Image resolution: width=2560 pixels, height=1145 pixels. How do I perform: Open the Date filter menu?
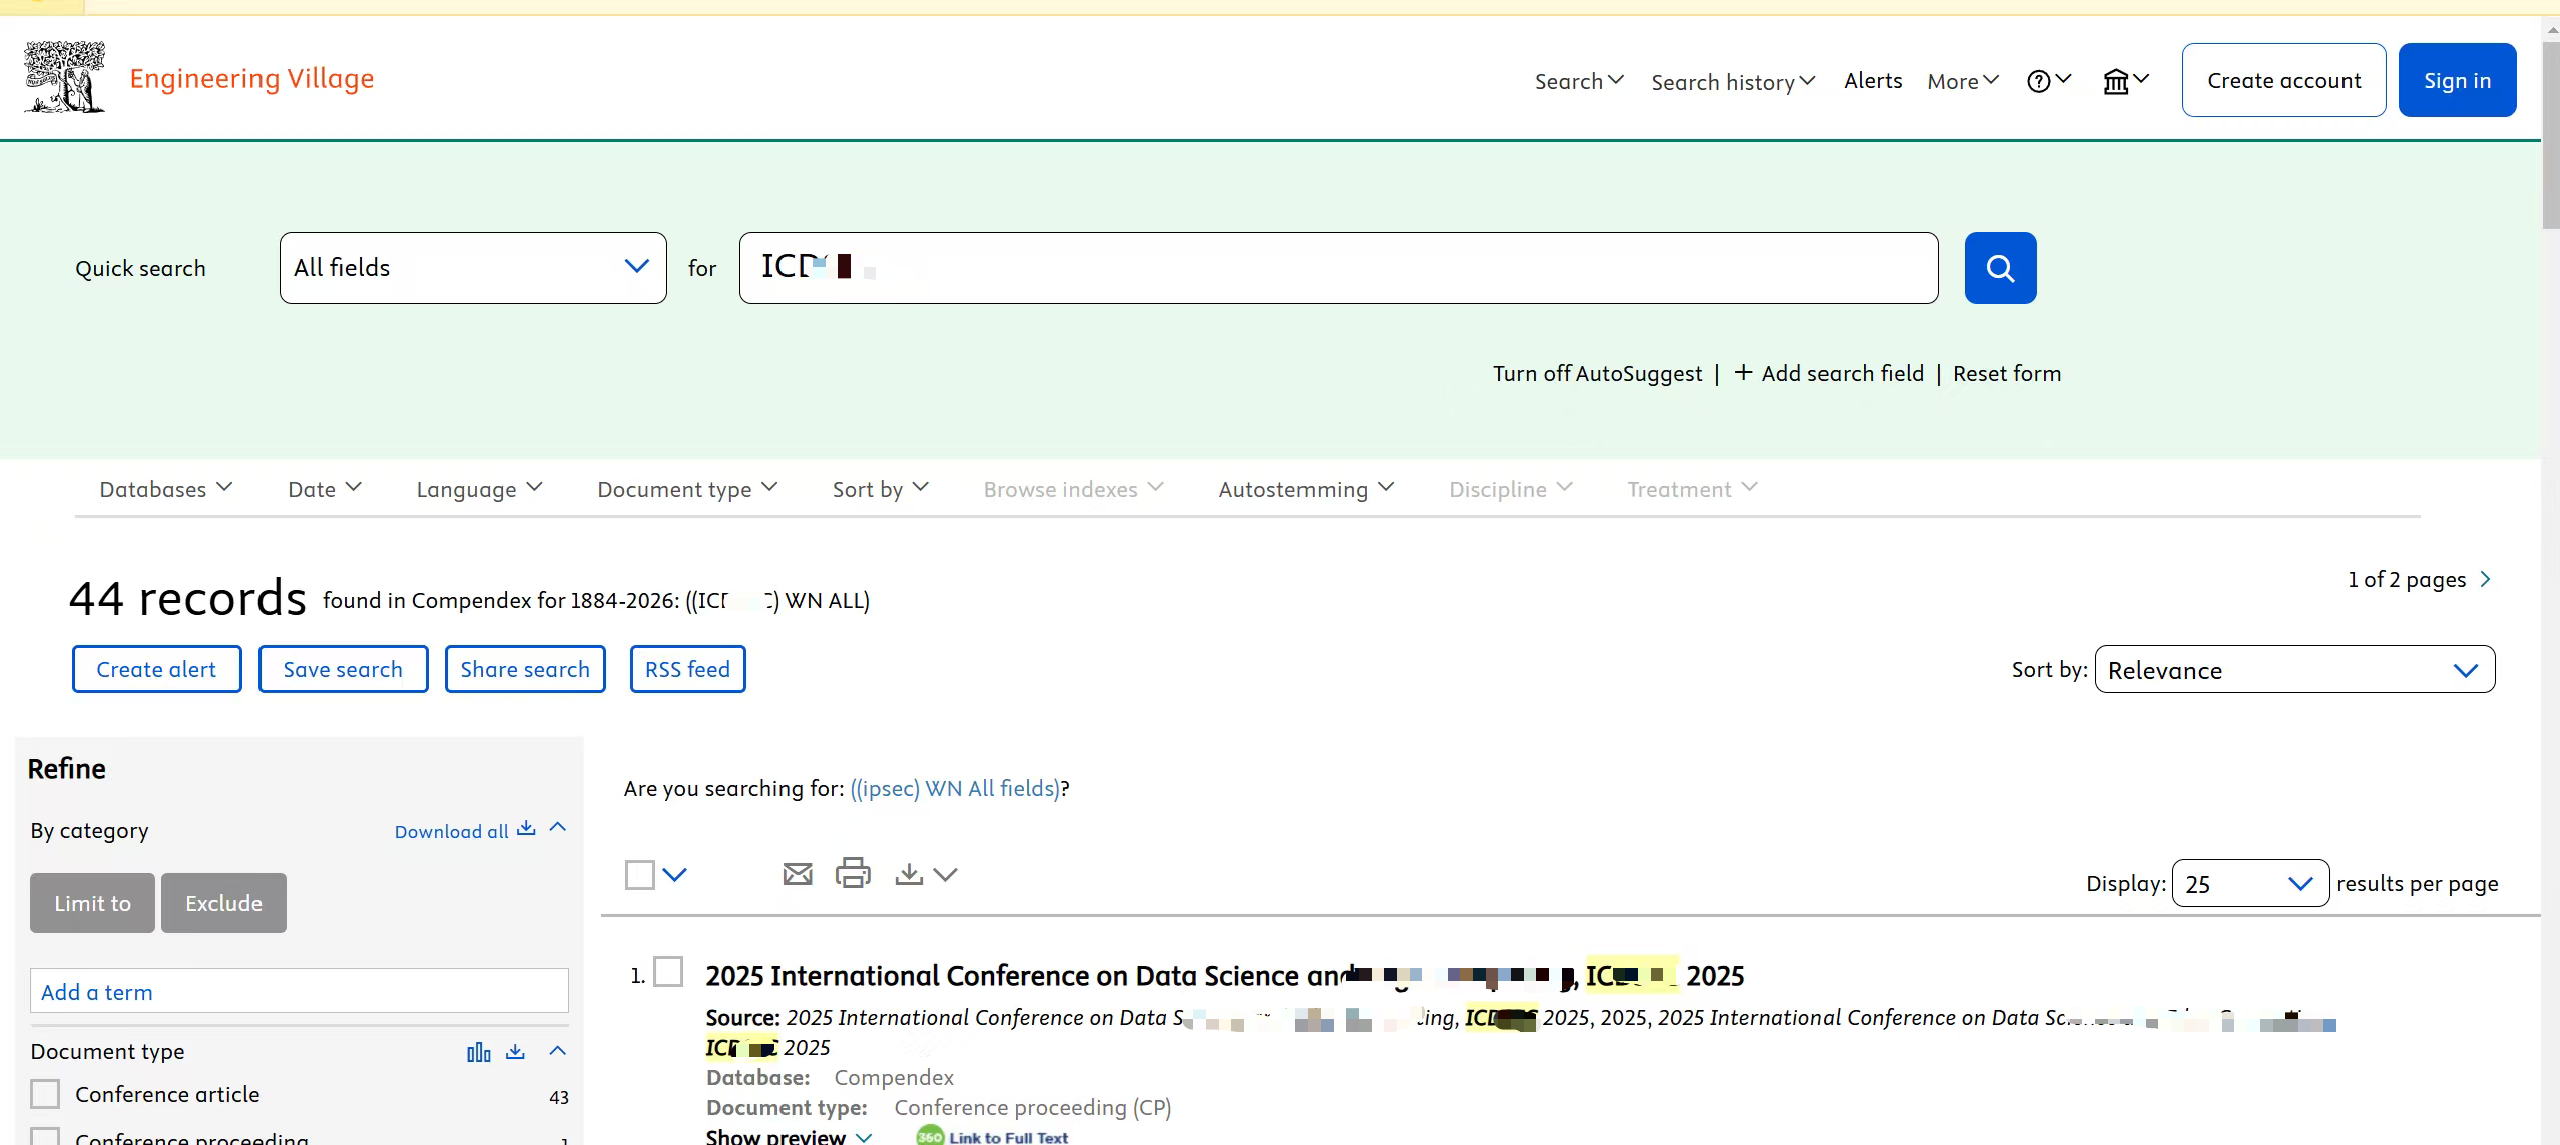coord(325,489)
